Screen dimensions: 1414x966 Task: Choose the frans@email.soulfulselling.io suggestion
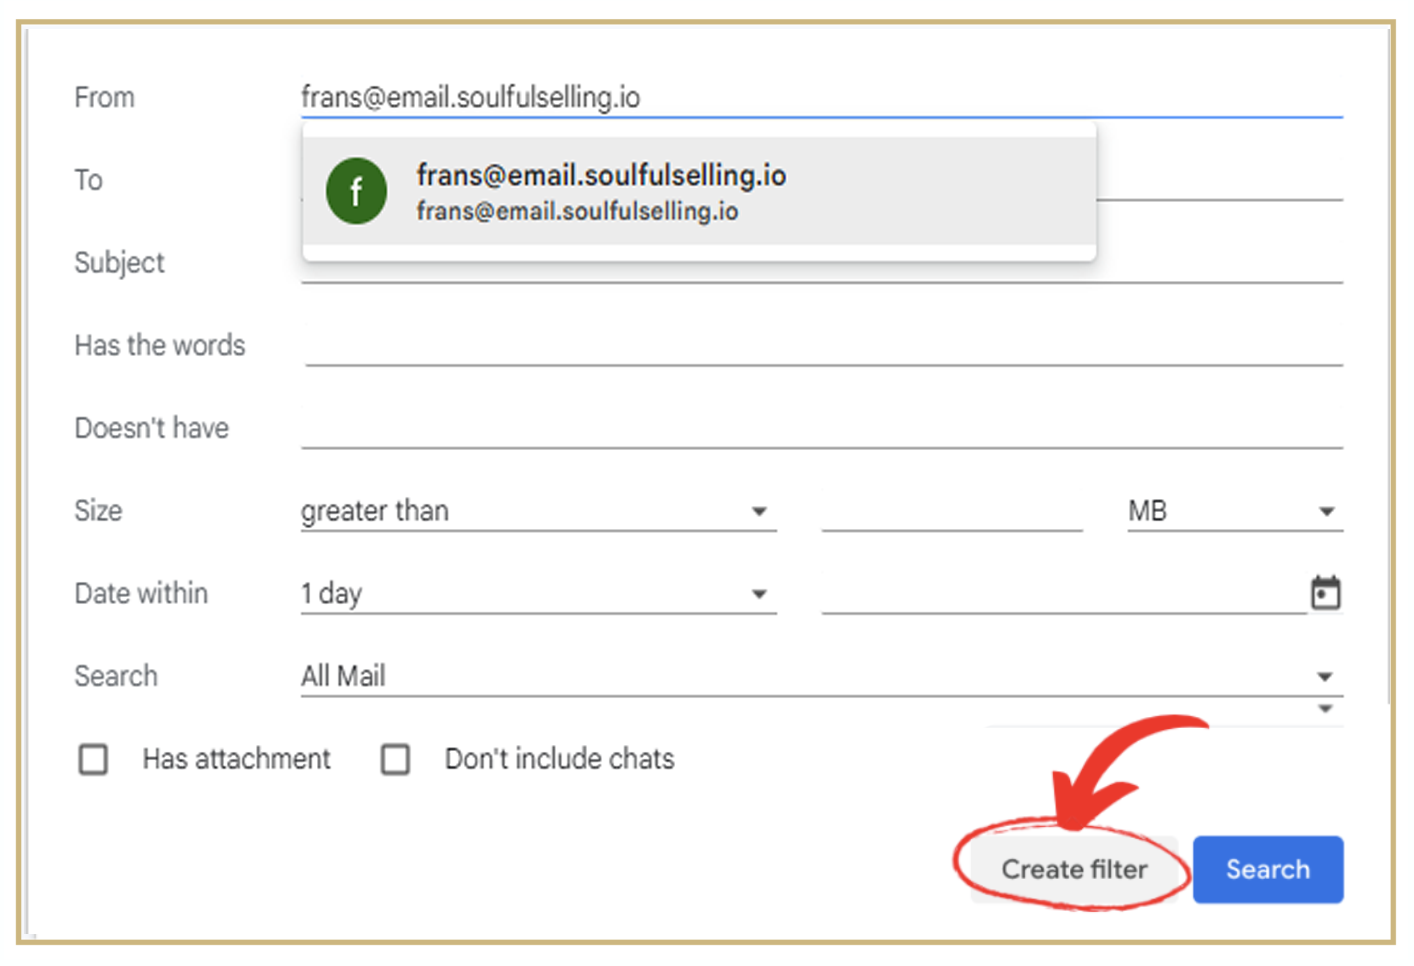tap(699, 191)
